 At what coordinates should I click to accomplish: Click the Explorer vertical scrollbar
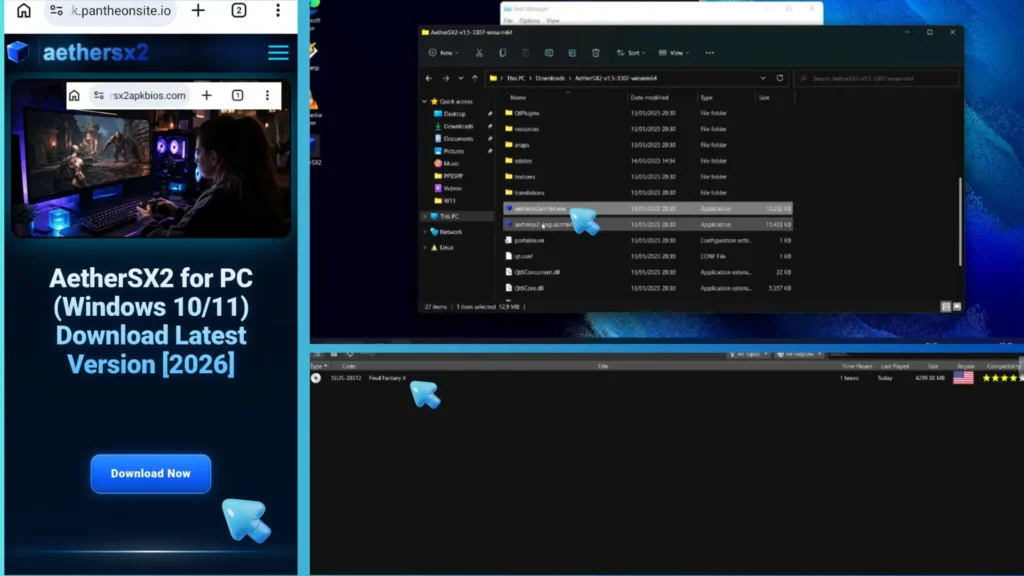click(960, 222)
